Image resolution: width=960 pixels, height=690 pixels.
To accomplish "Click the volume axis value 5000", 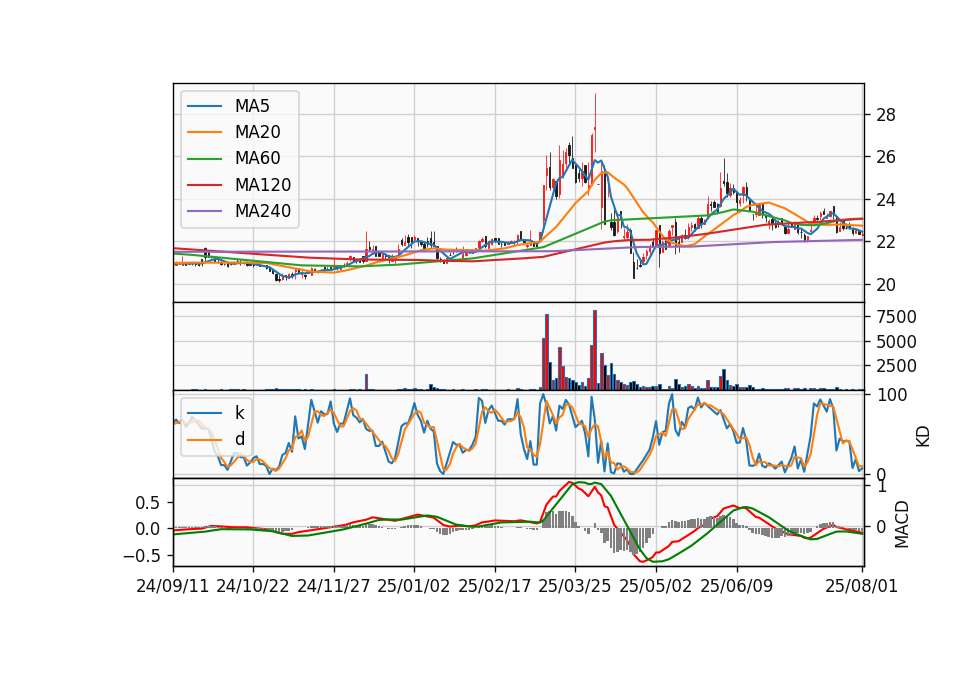I will (x=896, y=342).
